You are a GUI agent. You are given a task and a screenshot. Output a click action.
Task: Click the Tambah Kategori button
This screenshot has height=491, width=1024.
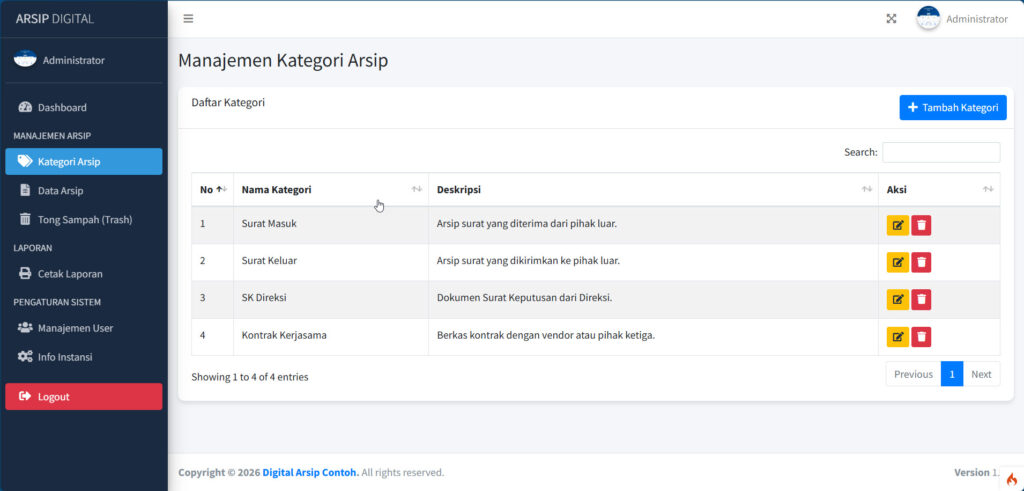(x=952, y=108)
